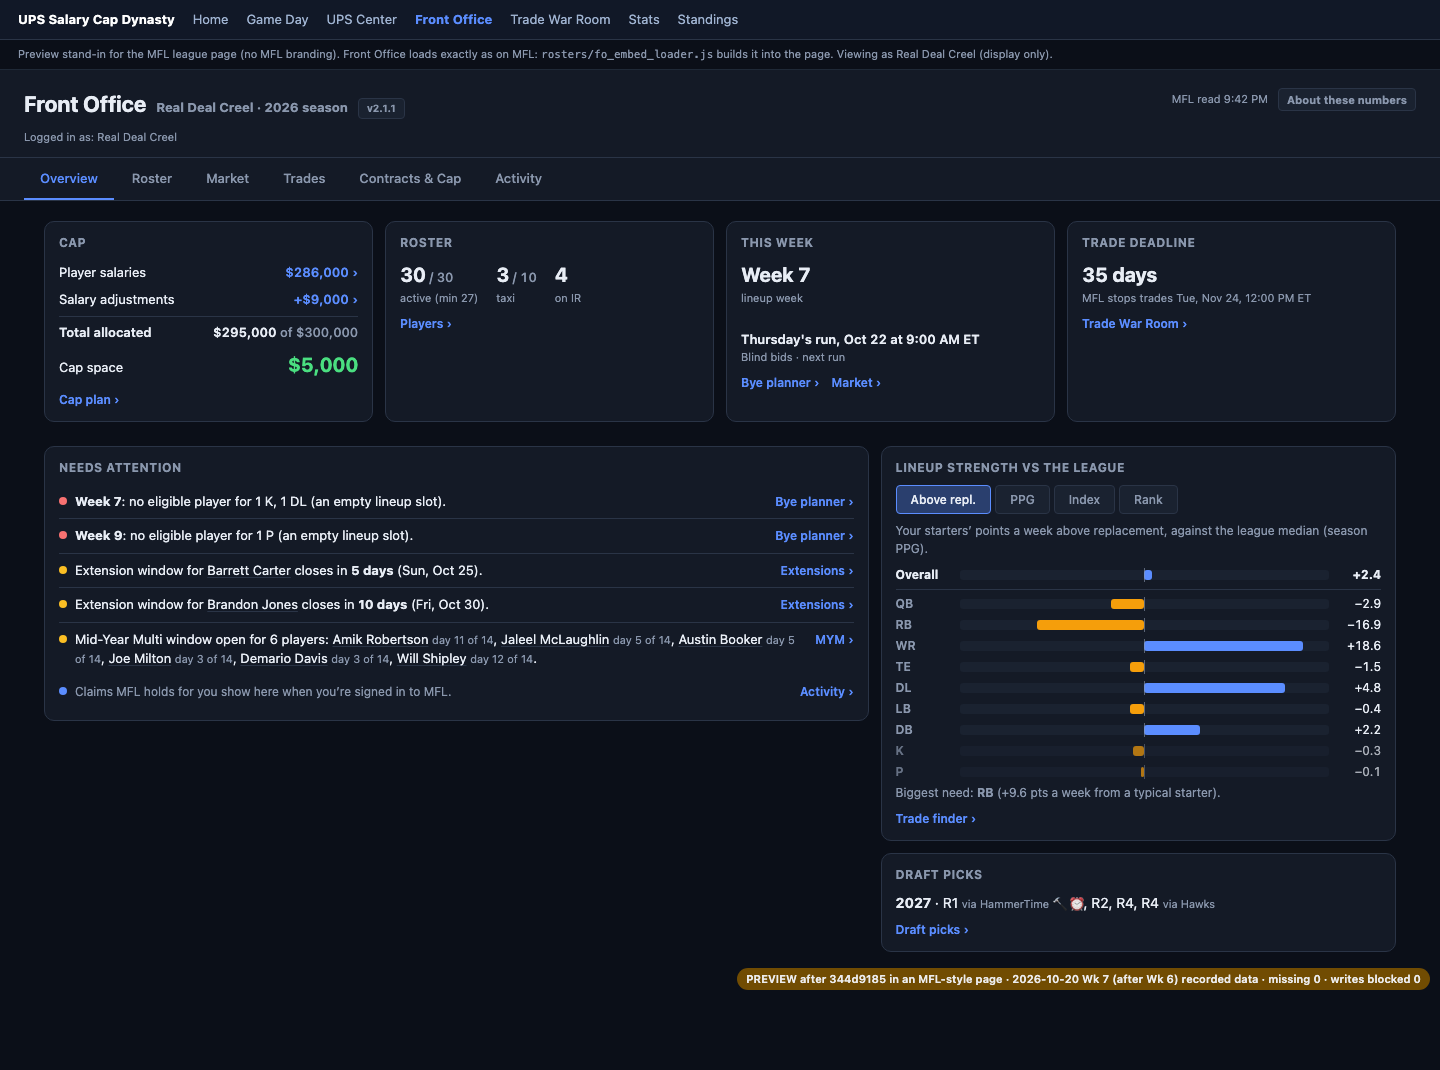Screen dimensions: 1440x1070
Task: Click player name Will Shipley
Action: tap(431, 659)
